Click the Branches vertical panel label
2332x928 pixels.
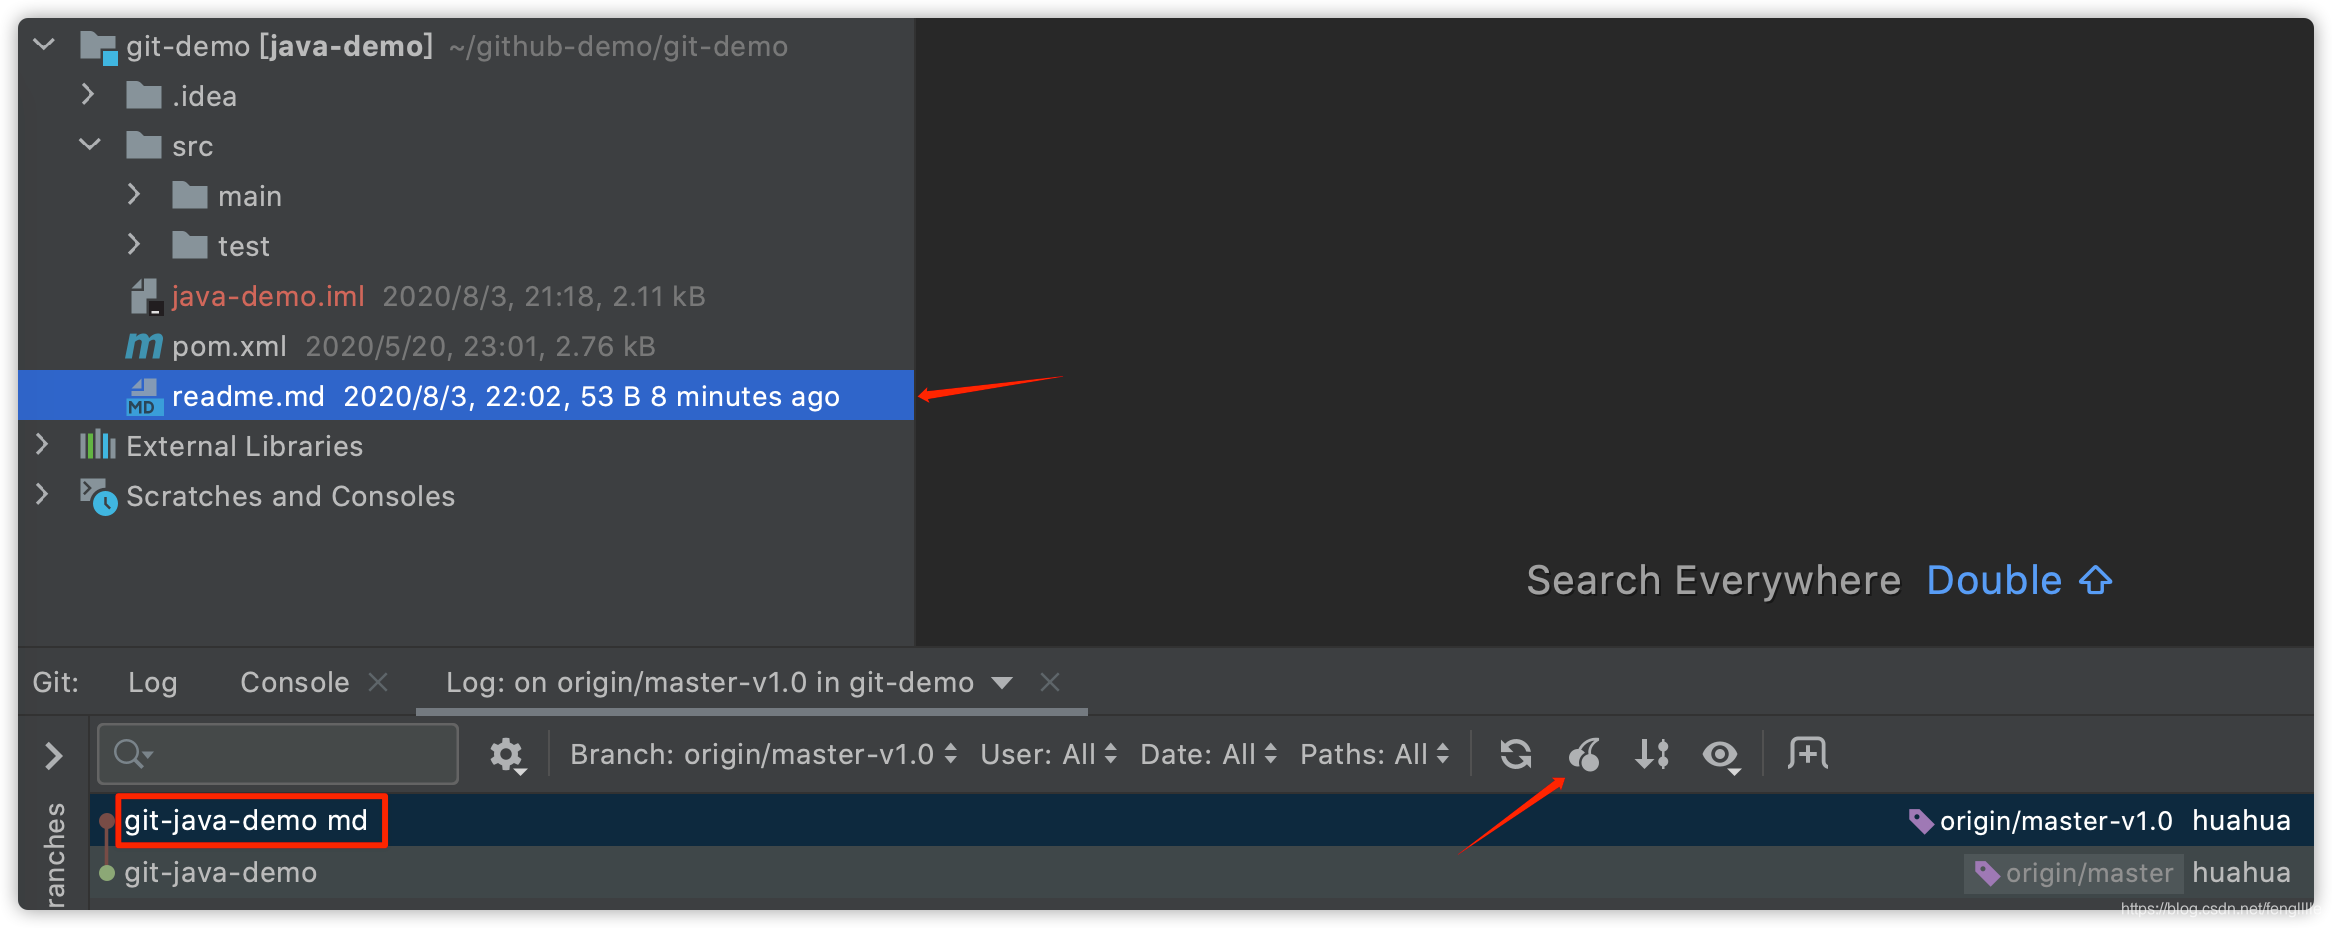click(55, 854)
